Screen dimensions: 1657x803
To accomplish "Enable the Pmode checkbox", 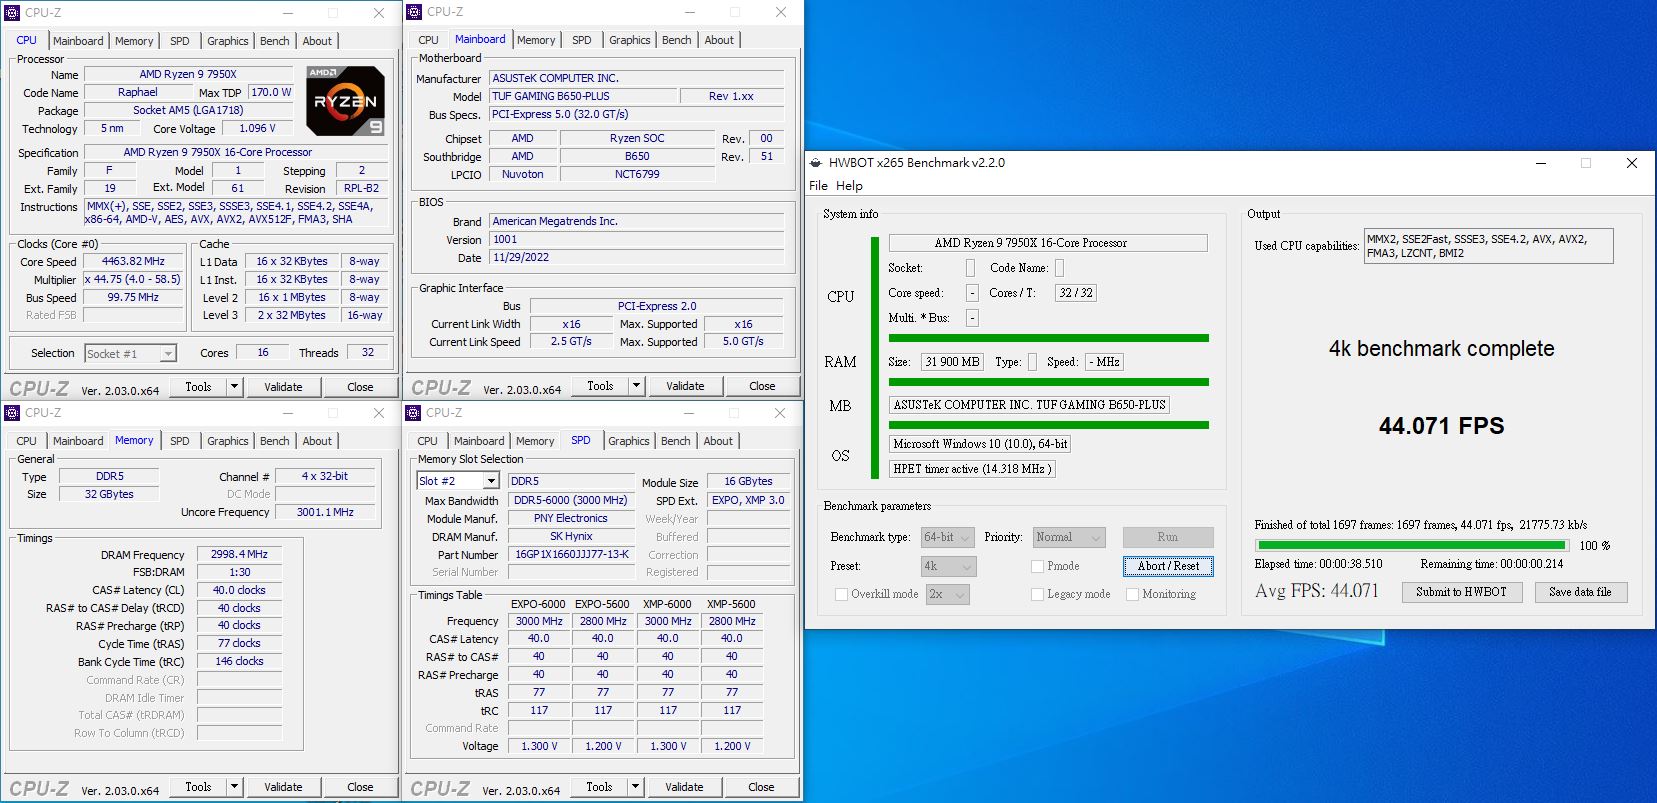I will [x=1037, y=566].
